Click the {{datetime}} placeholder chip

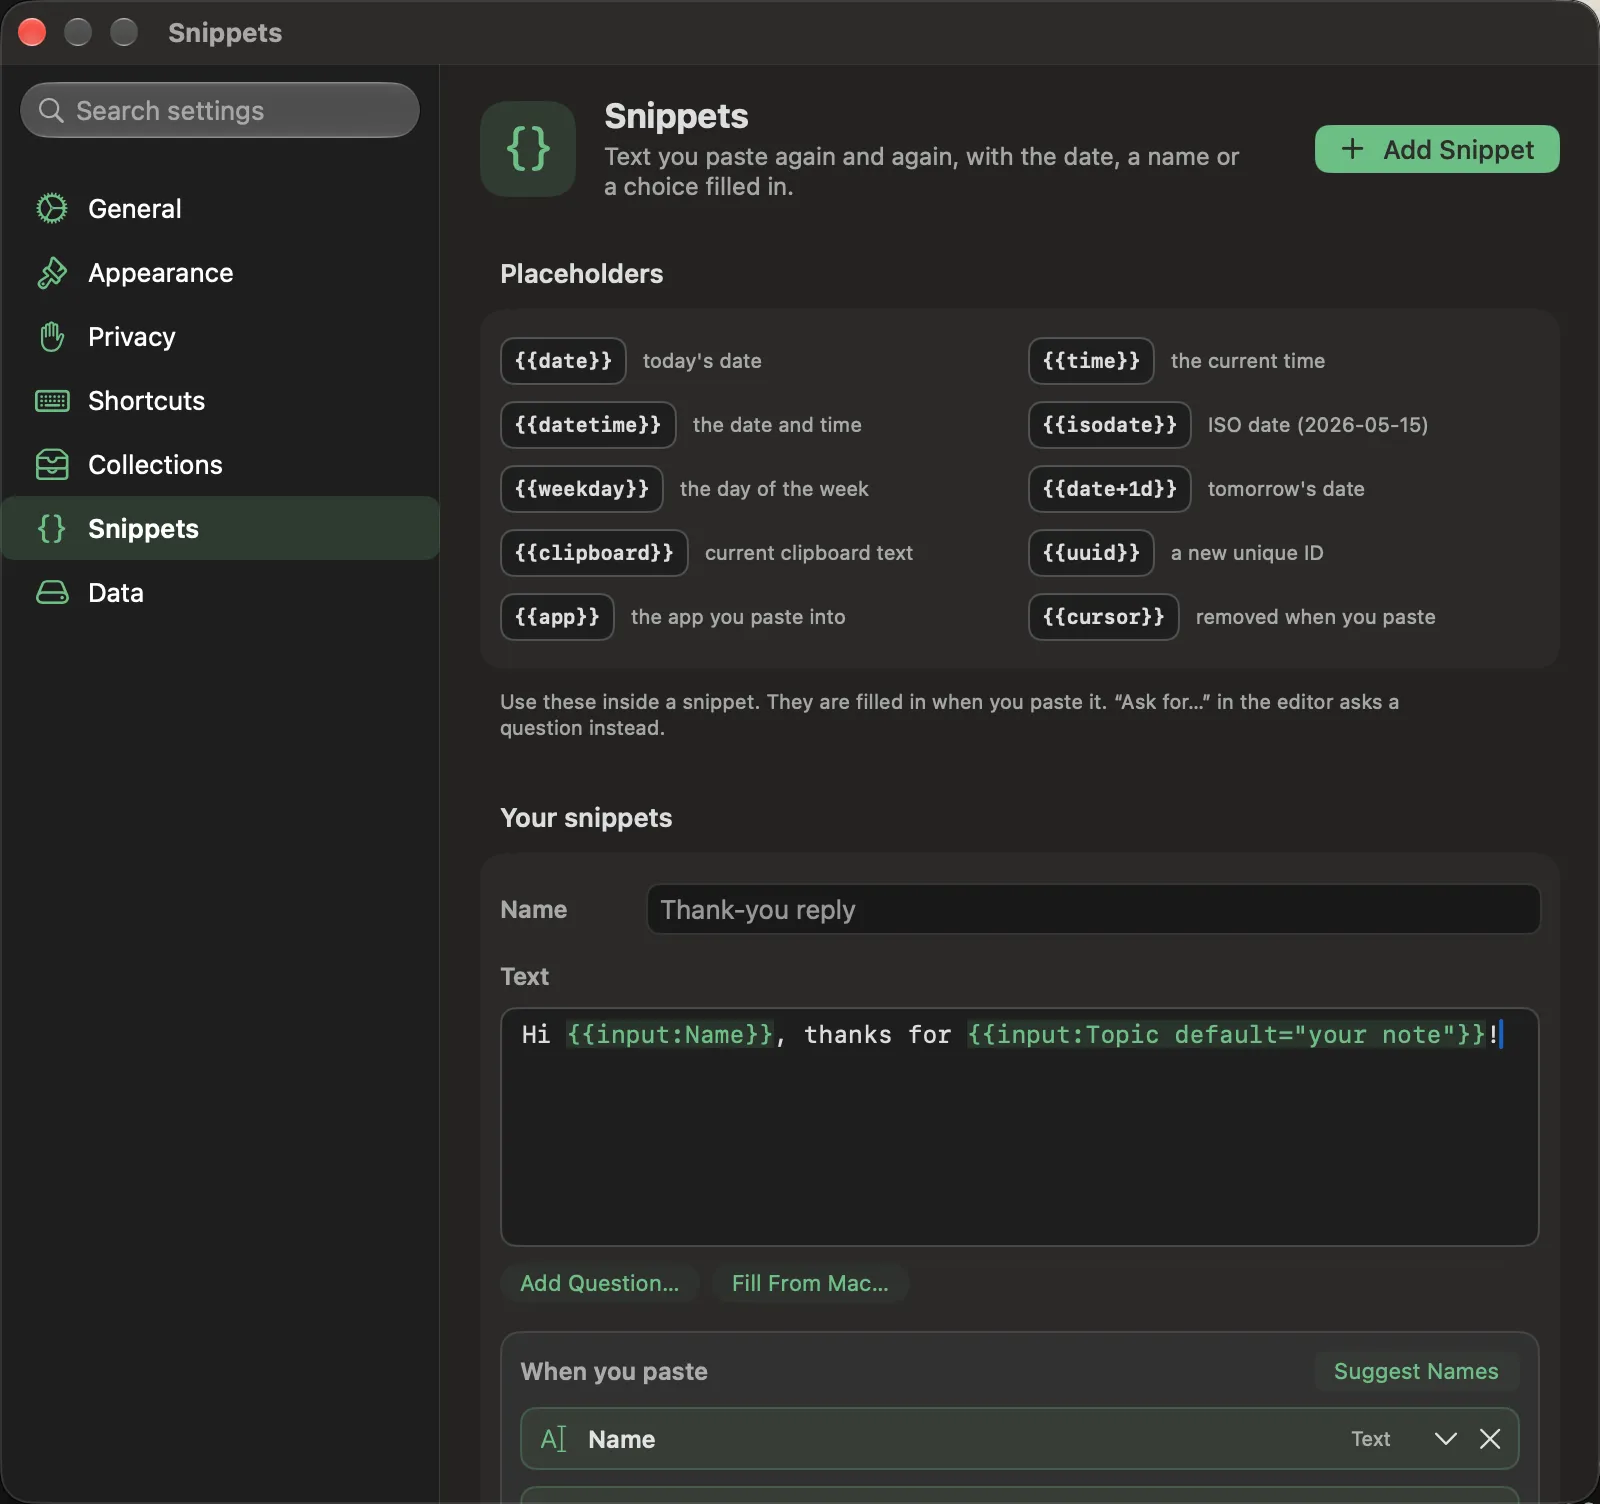[588, 425]
